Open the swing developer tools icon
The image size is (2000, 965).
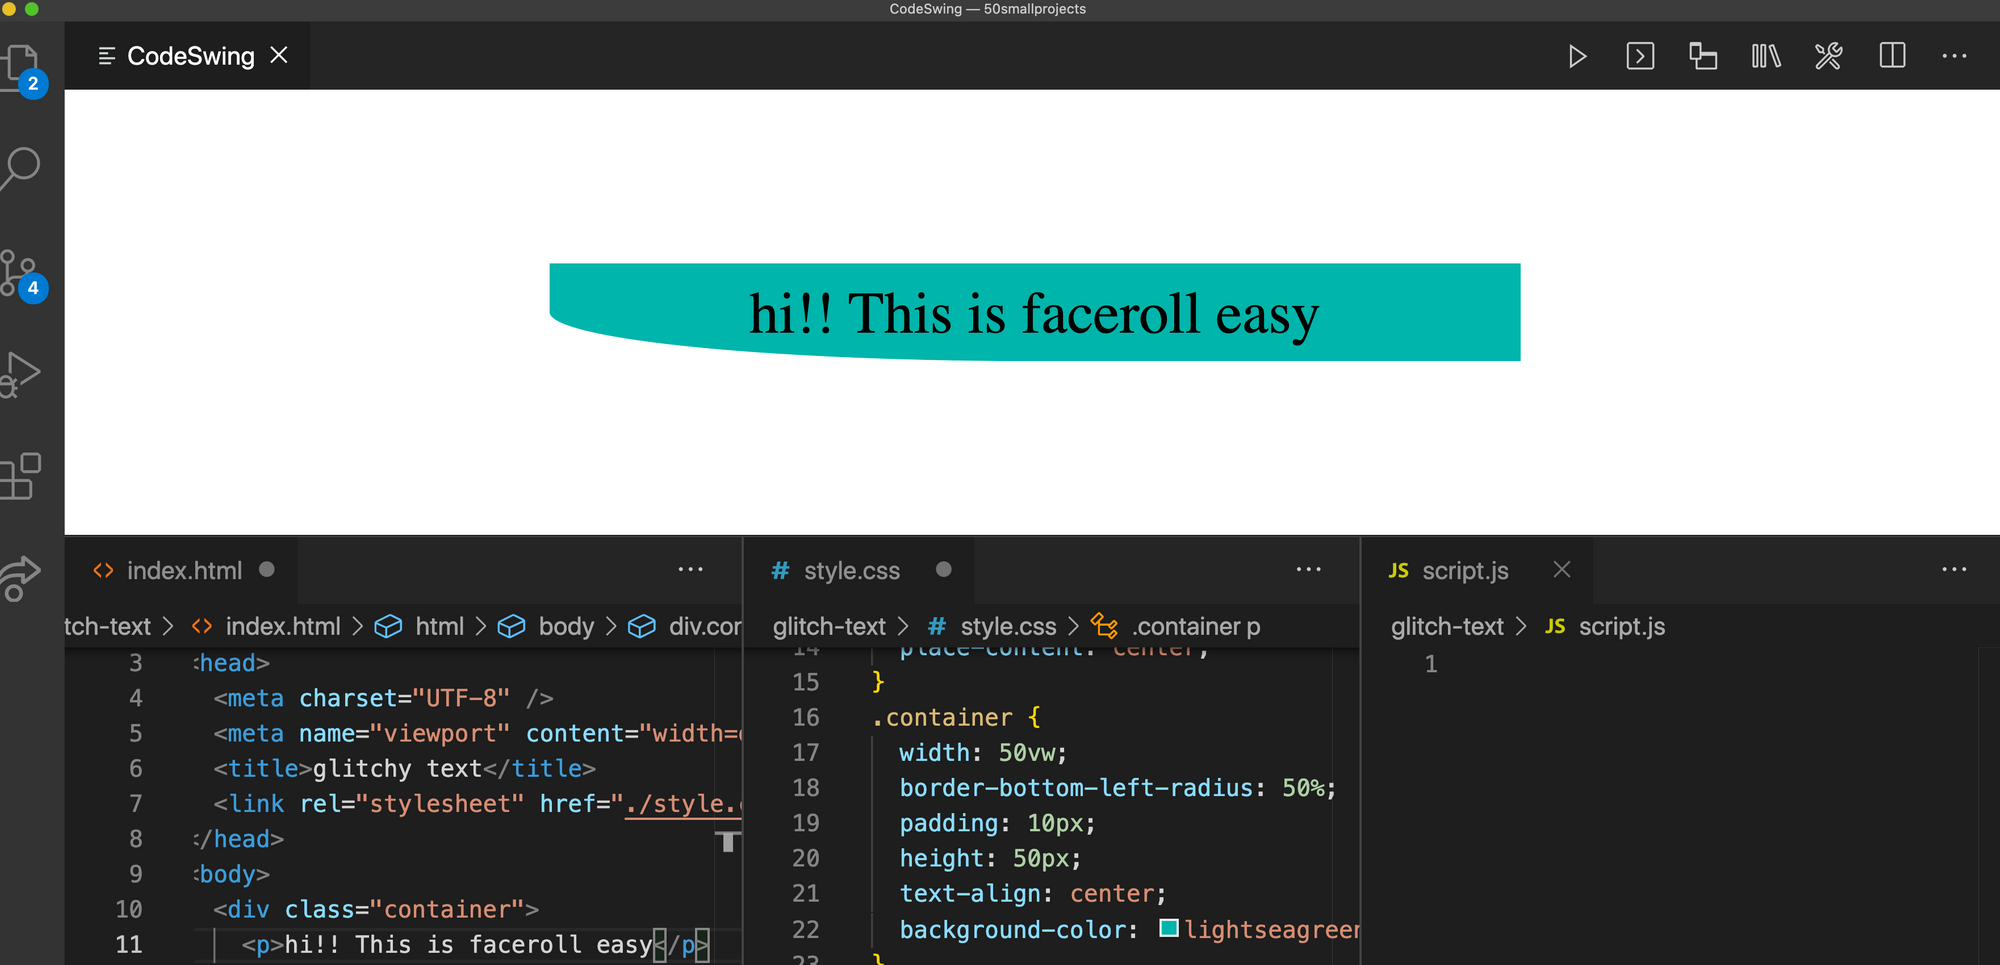1829,56
